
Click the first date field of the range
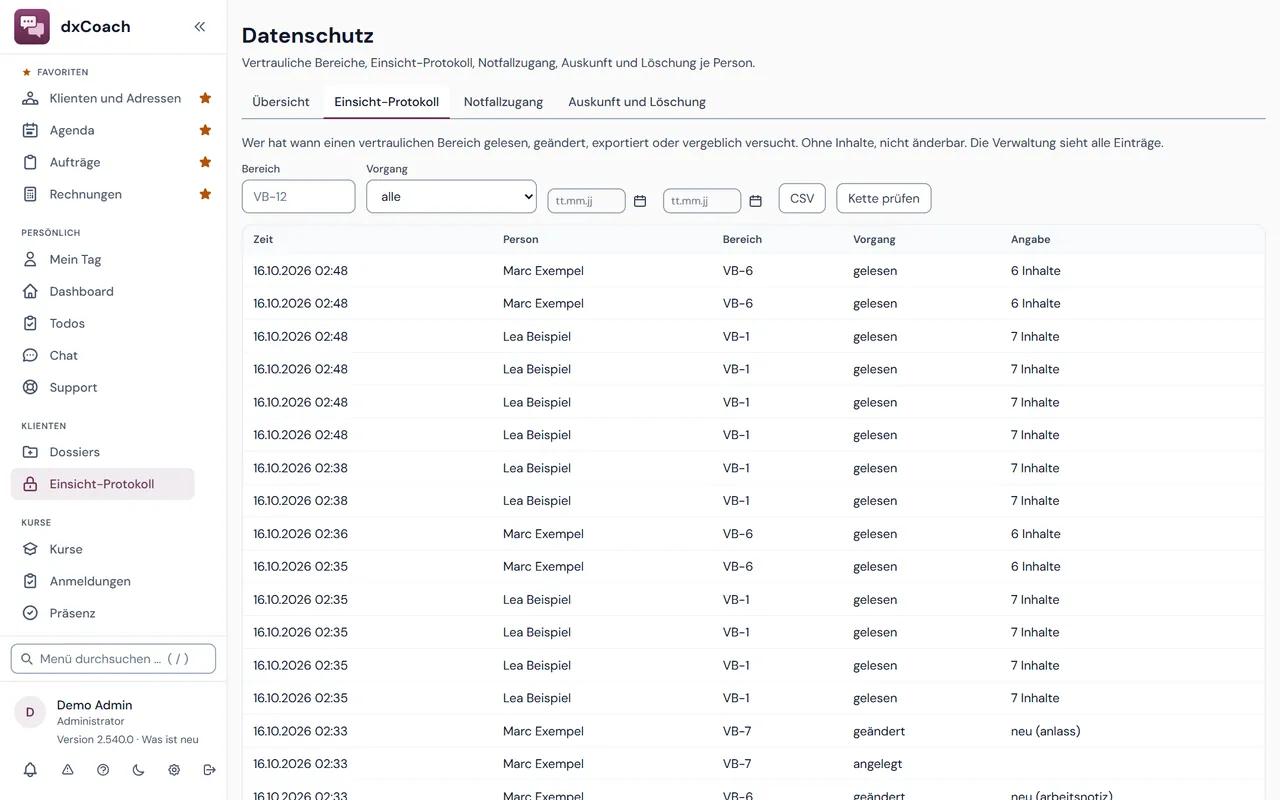coord(586,201)
